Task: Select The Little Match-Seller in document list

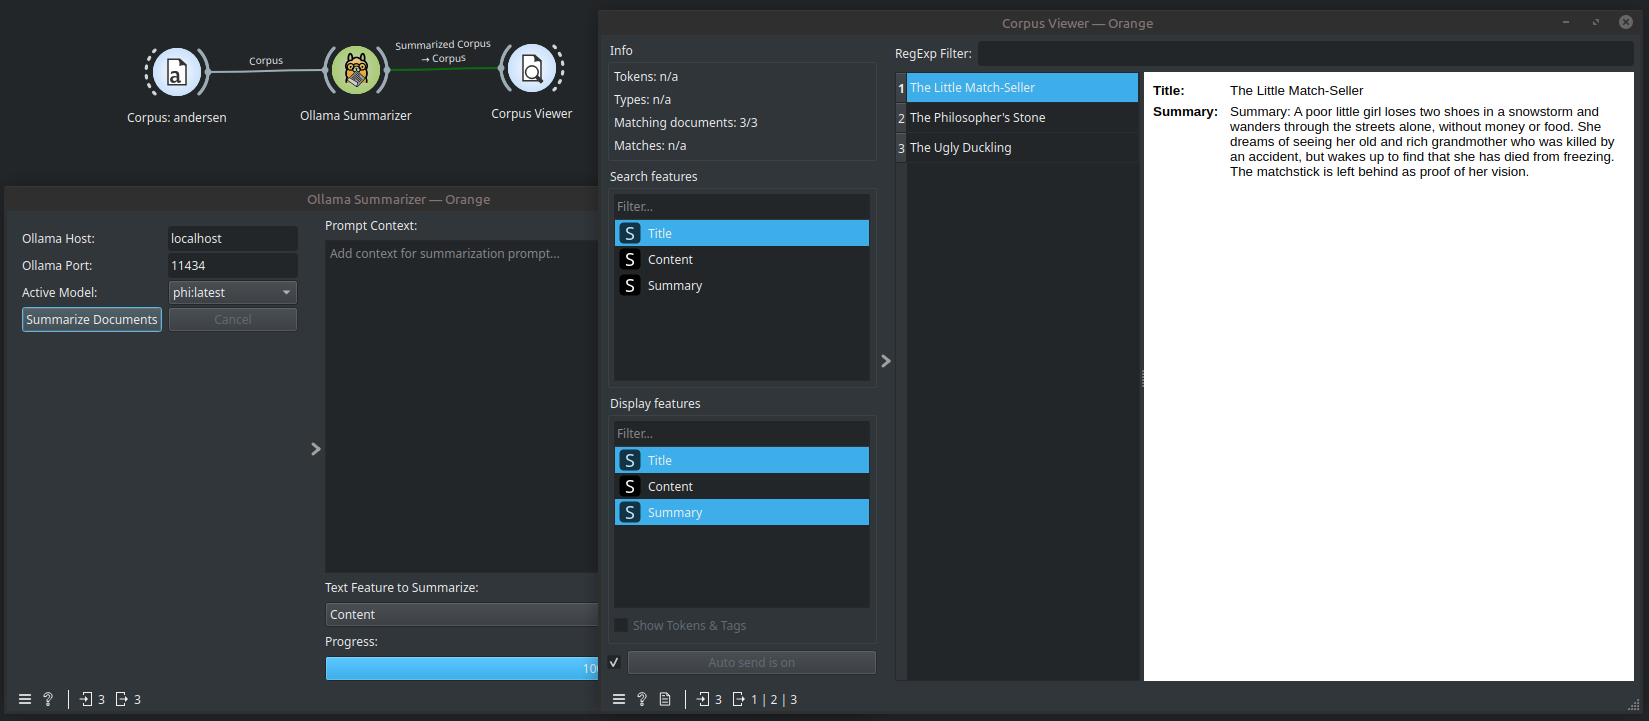Action: pos(1022,87)
